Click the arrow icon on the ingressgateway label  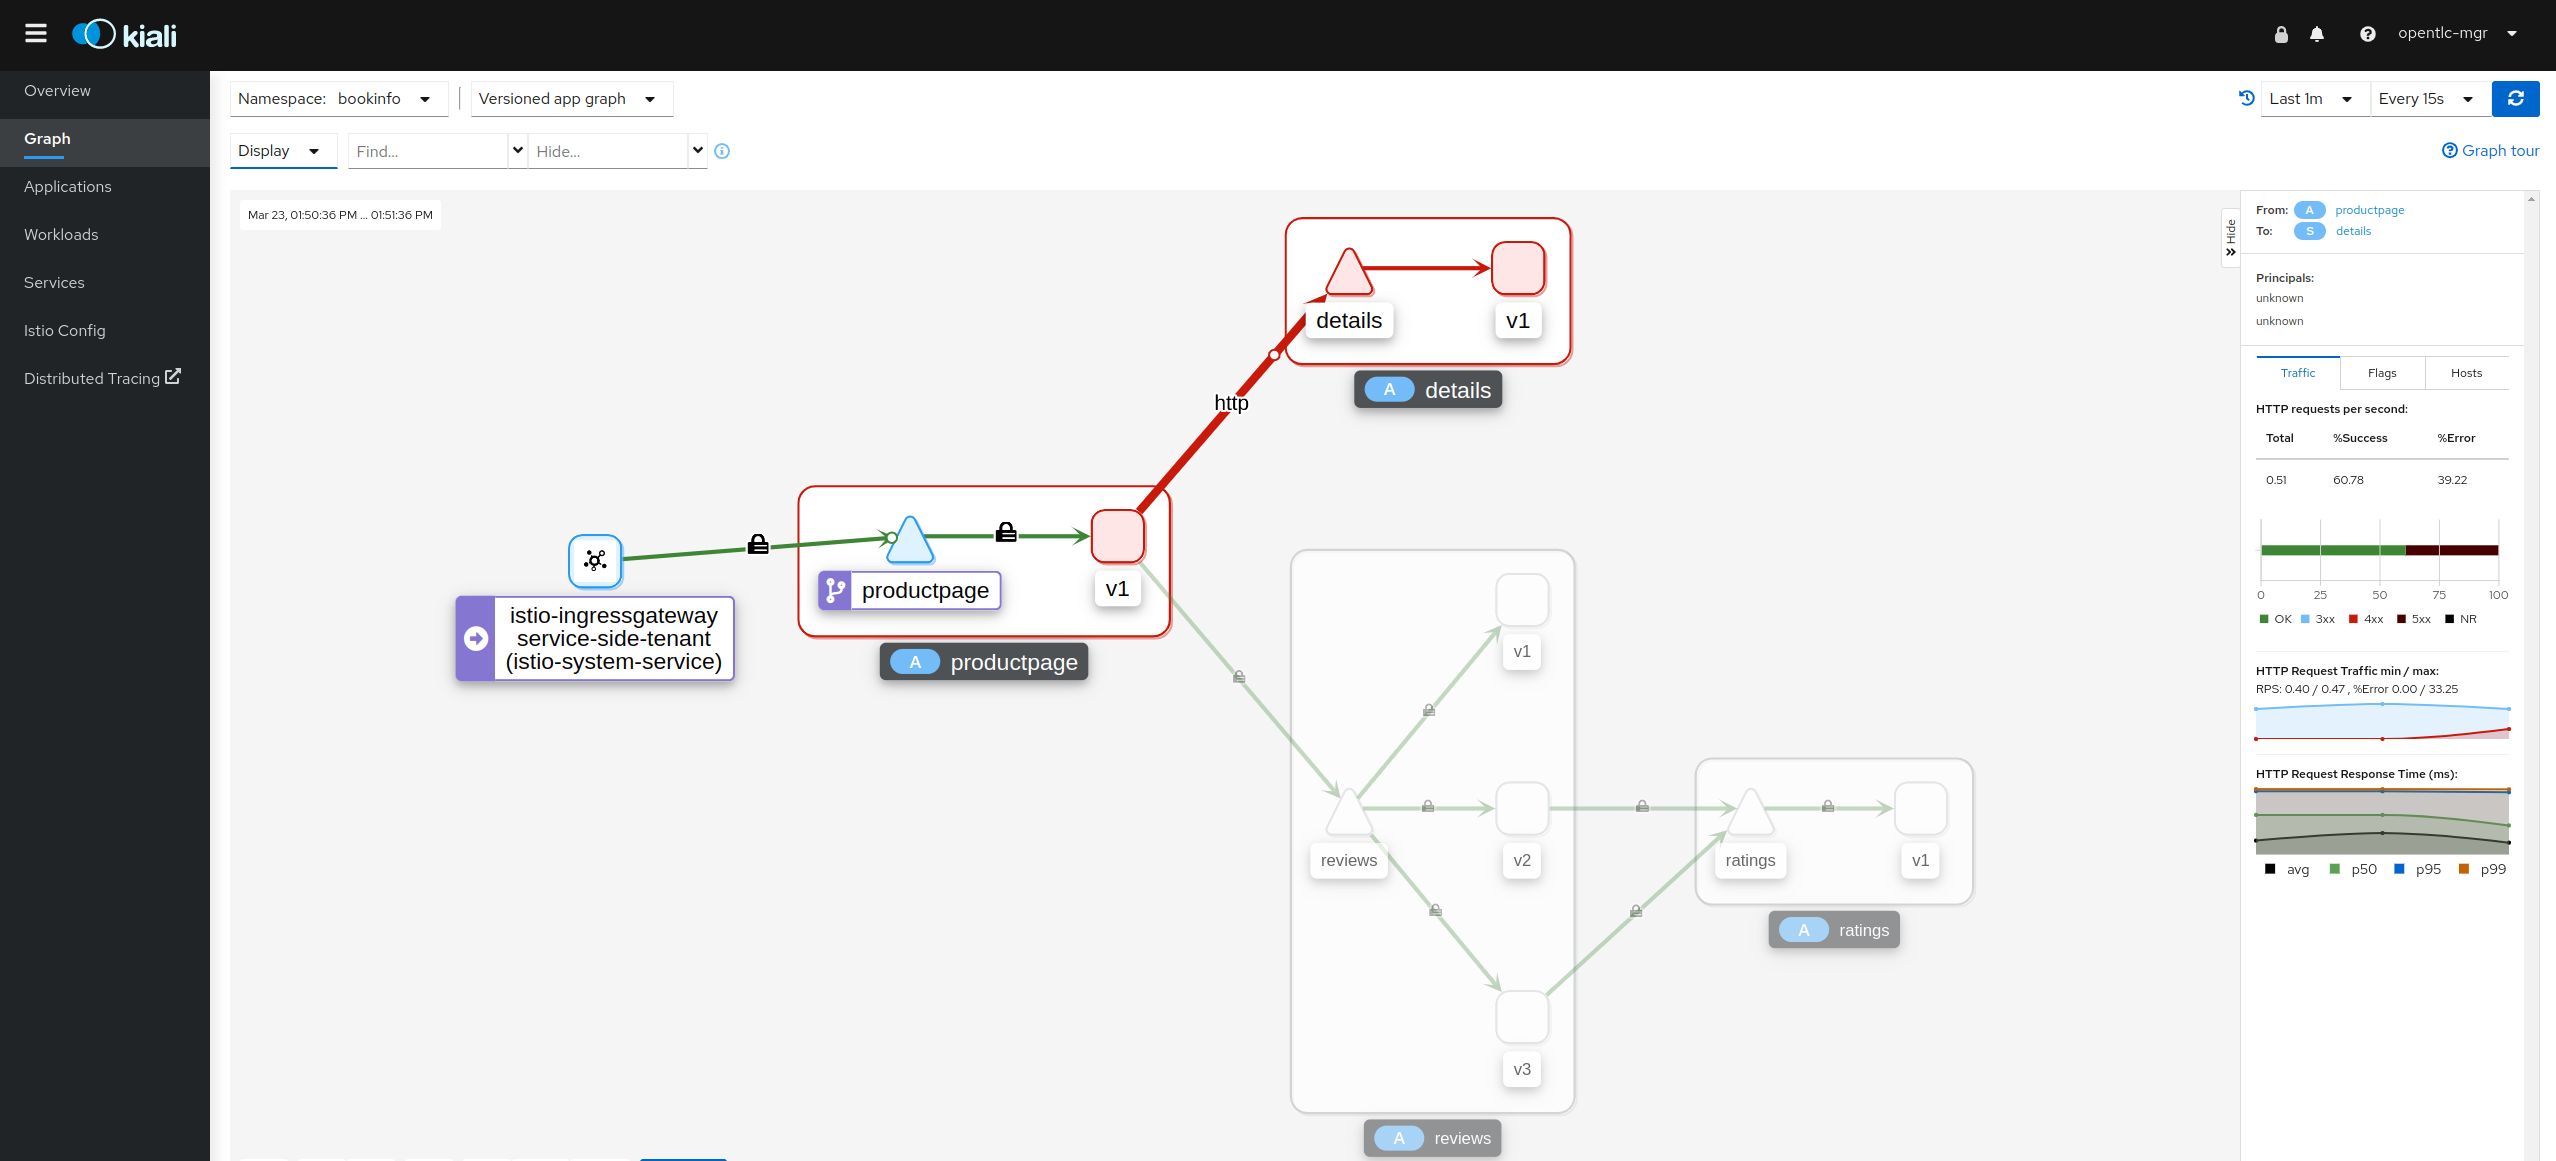click(x=476, y=638)
